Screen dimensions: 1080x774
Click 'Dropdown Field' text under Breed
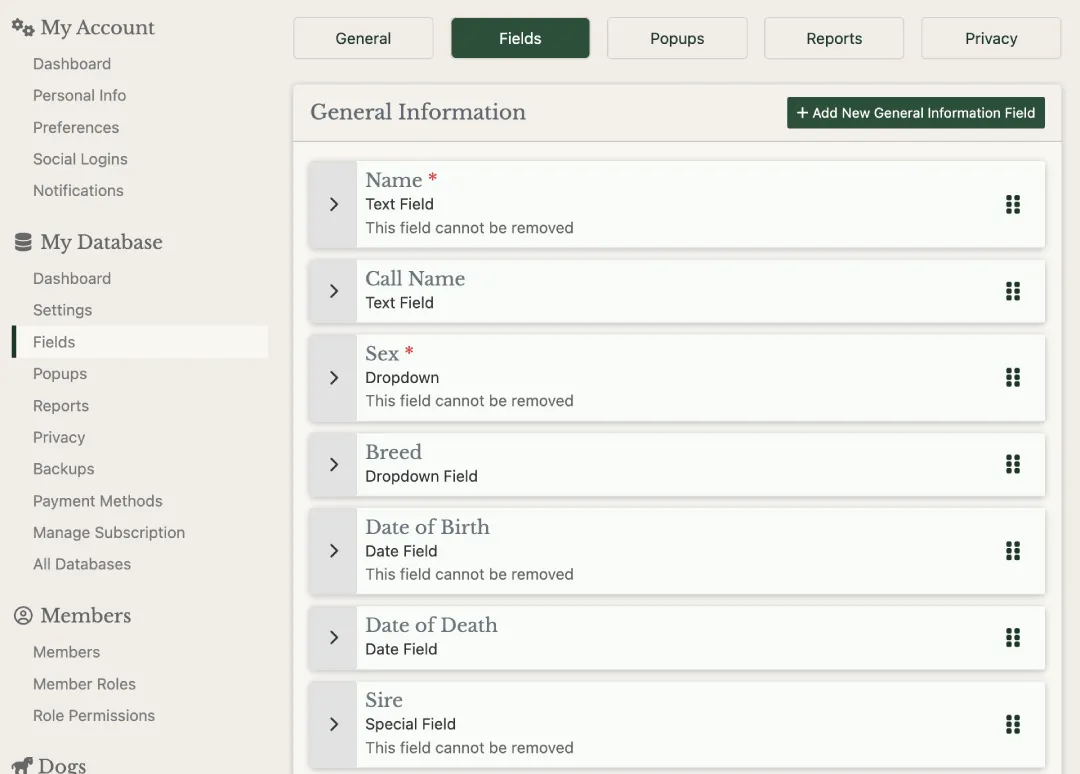tap(421, 477)
